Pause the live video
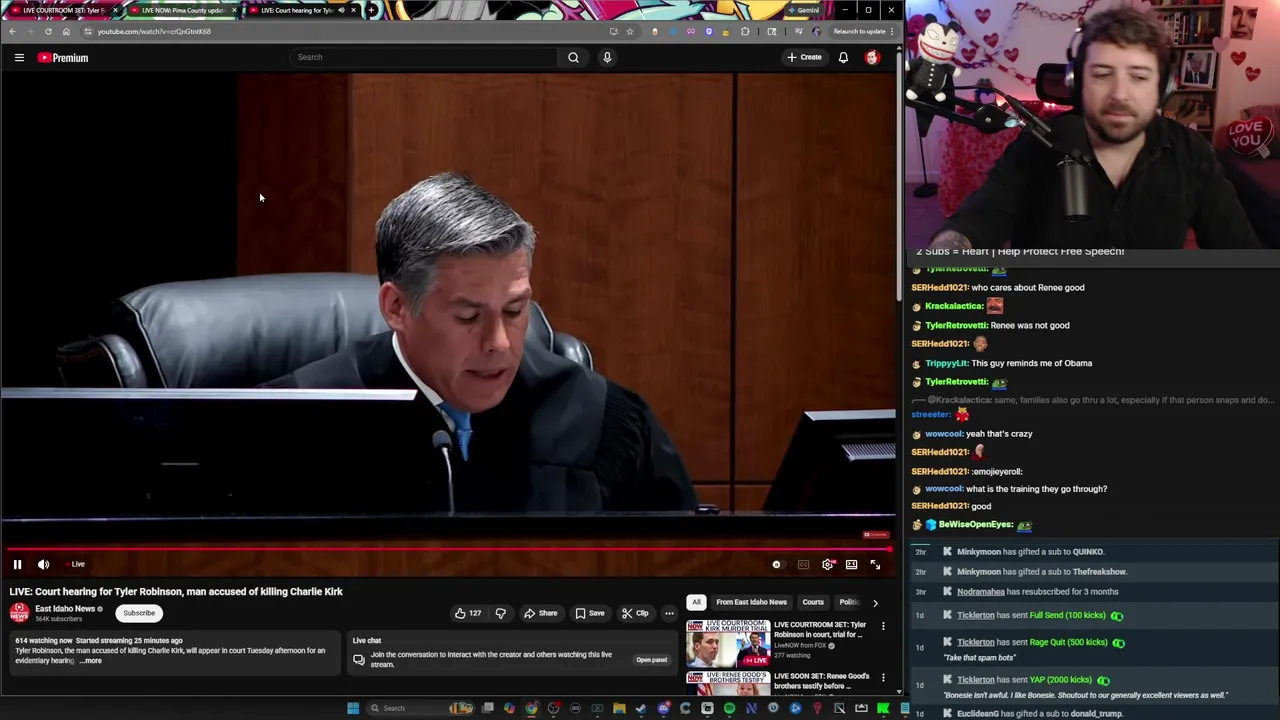The image size is (1280, 720). 17,564
